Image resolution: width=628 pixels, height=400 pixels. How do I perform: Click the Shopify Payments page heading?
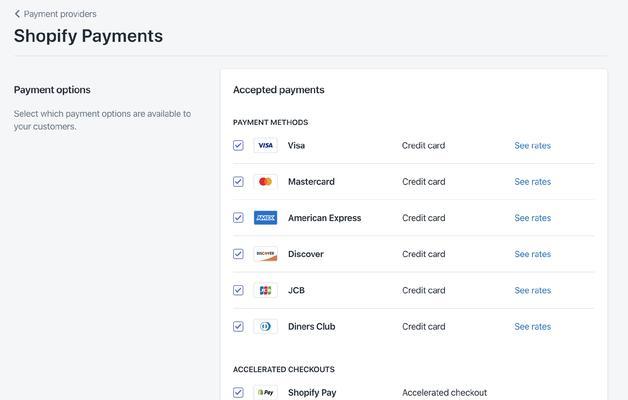89,36
